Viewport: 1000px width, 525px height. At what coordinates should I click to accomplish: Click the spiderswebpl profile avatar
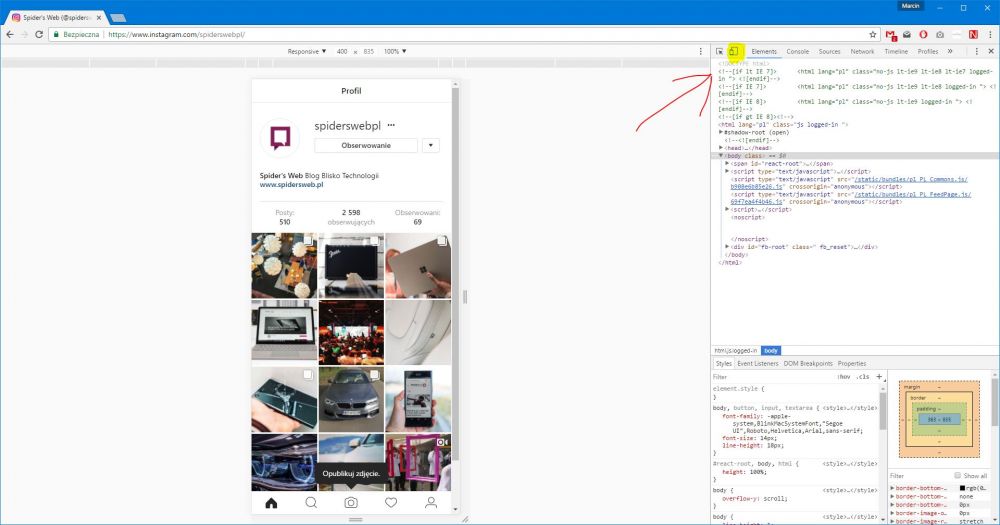click(x=280, y=137)
